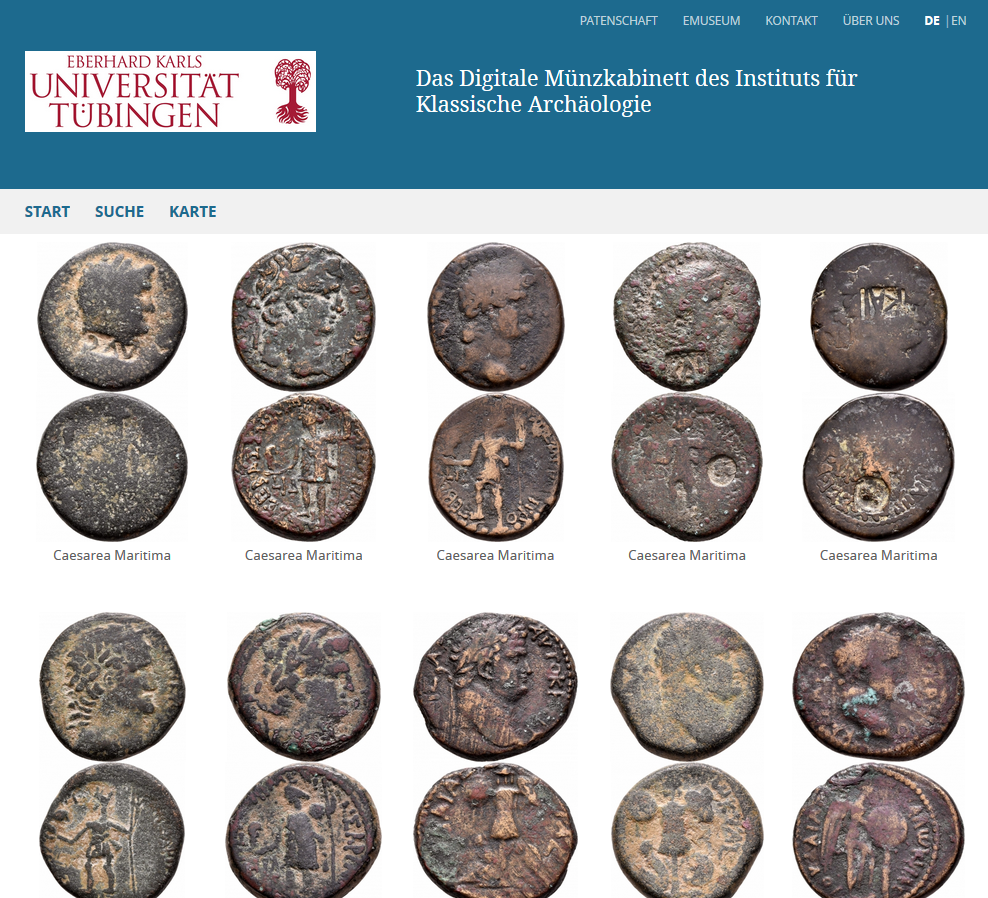
Task: Select the START navigation tab
Action: point(47,212)
